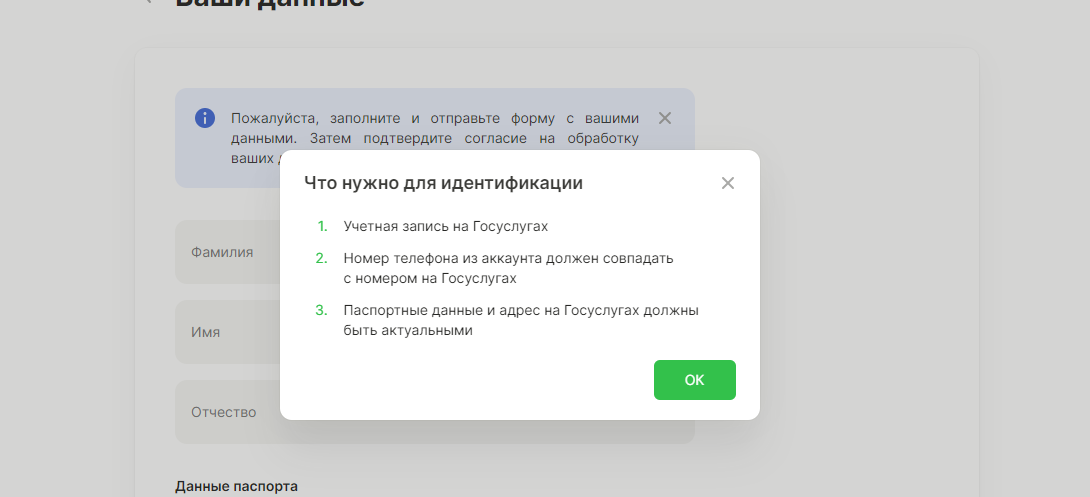Click text Номер телефона из аккаунта должен совпадать
The height and width of the screenshot is (497, 1090).
[x=509, y=259]
